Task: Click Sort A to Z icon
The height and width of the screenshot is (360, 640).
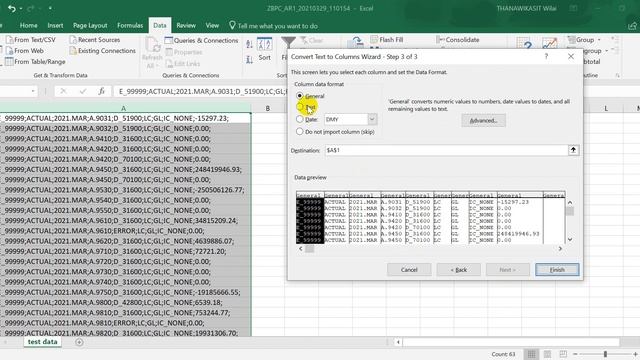Action: tap(249, 44)
